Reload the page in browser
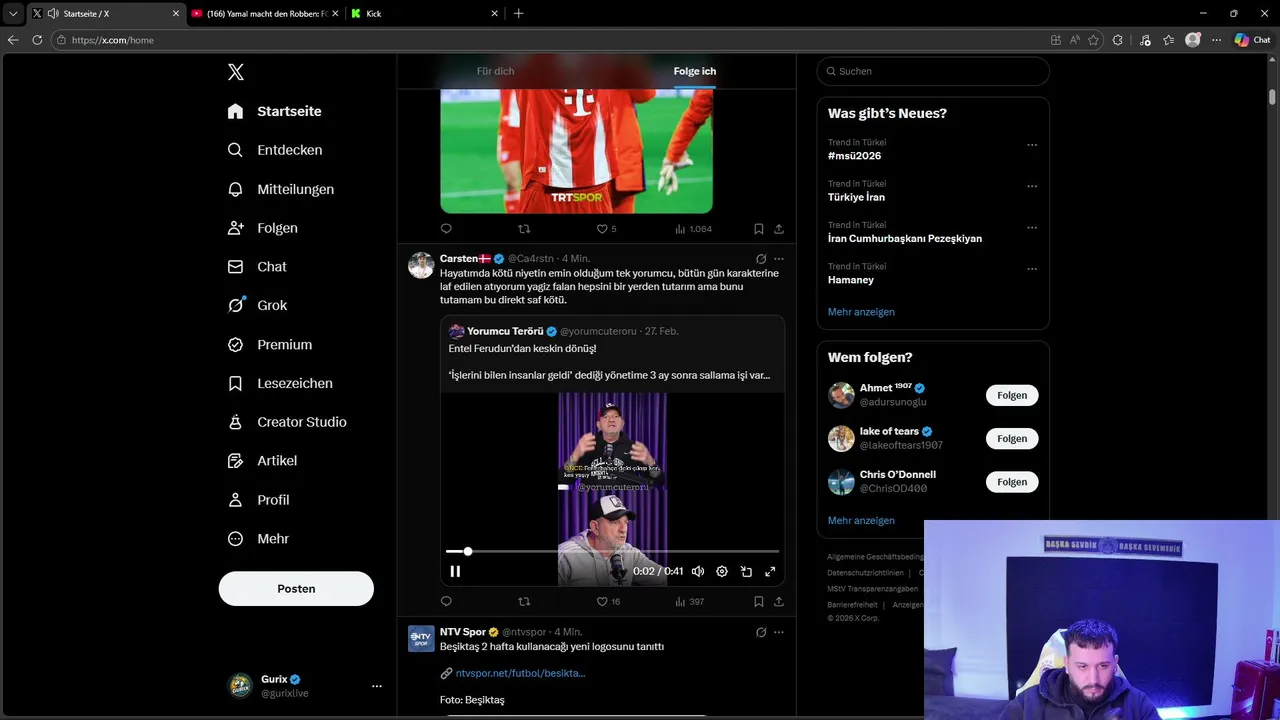The height and width of the screenshot is (720, 1280). click(37, 40)
